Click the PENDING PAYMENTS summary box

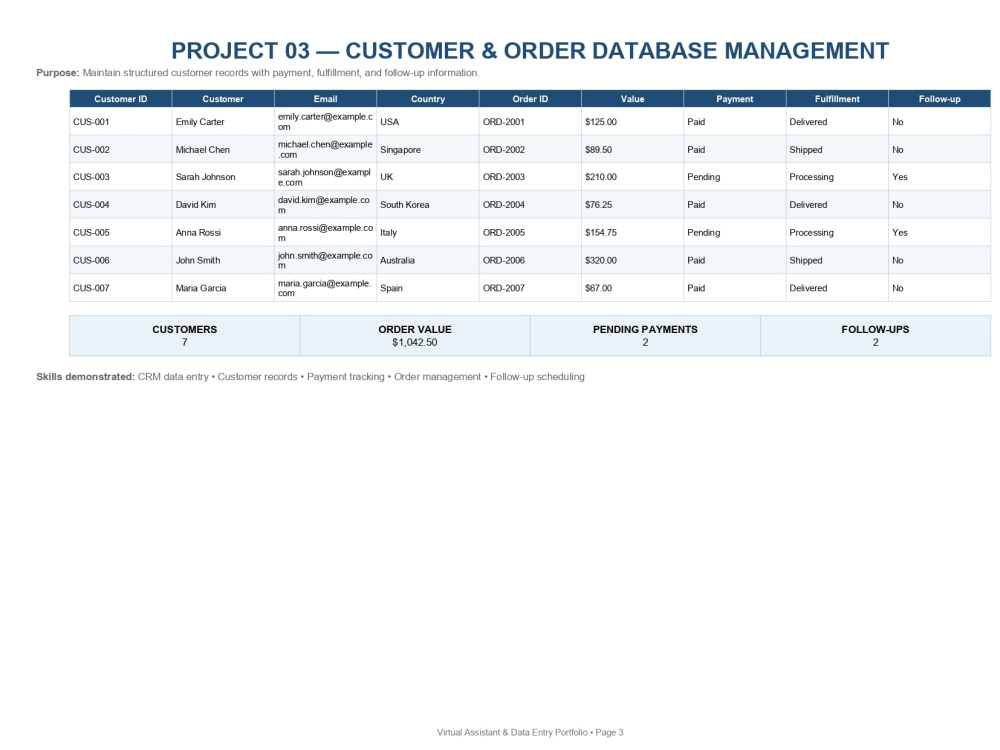point(645,335)
